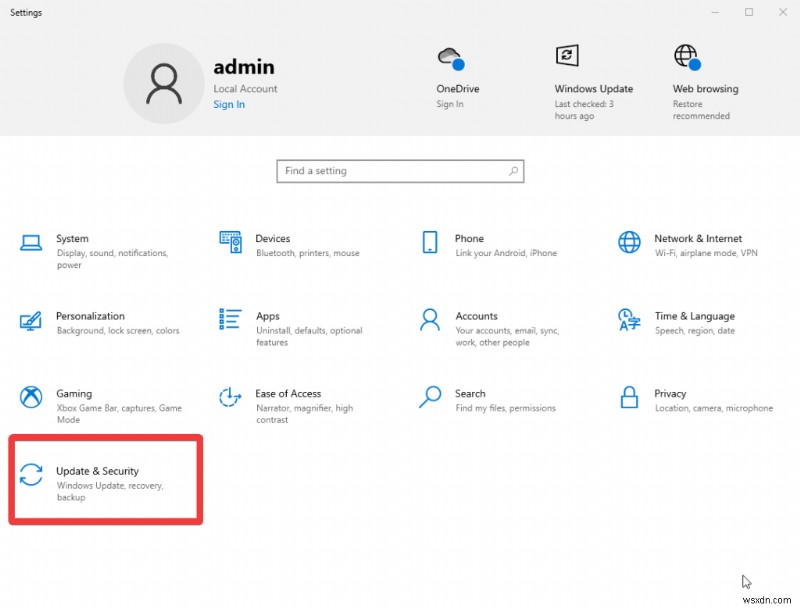800x608 pixels.
Task: Click the Sign In link under admin
Action: [x=228, y=104]
